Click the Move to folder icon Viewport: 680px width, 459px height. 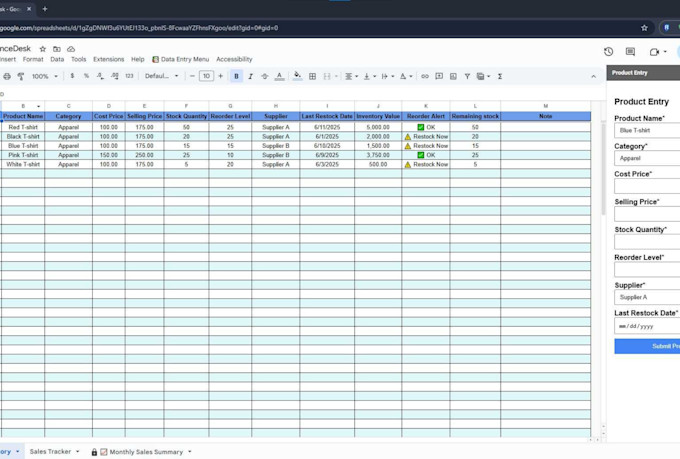pyautogui.click(x=57, y=49)
